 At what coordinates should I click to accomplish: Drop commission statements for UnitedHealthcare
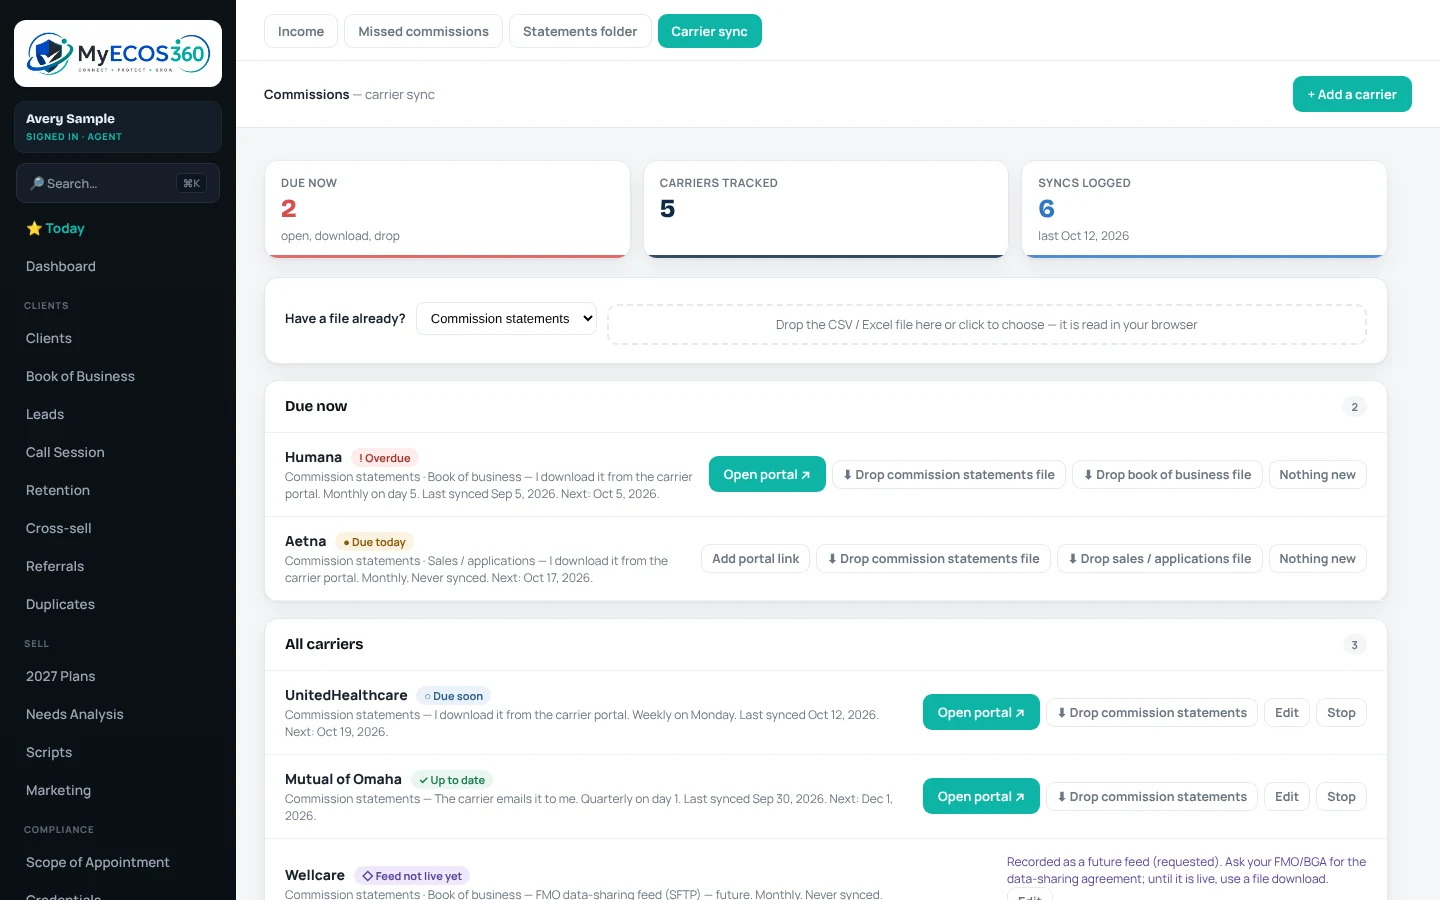(x=1152, y=713)
